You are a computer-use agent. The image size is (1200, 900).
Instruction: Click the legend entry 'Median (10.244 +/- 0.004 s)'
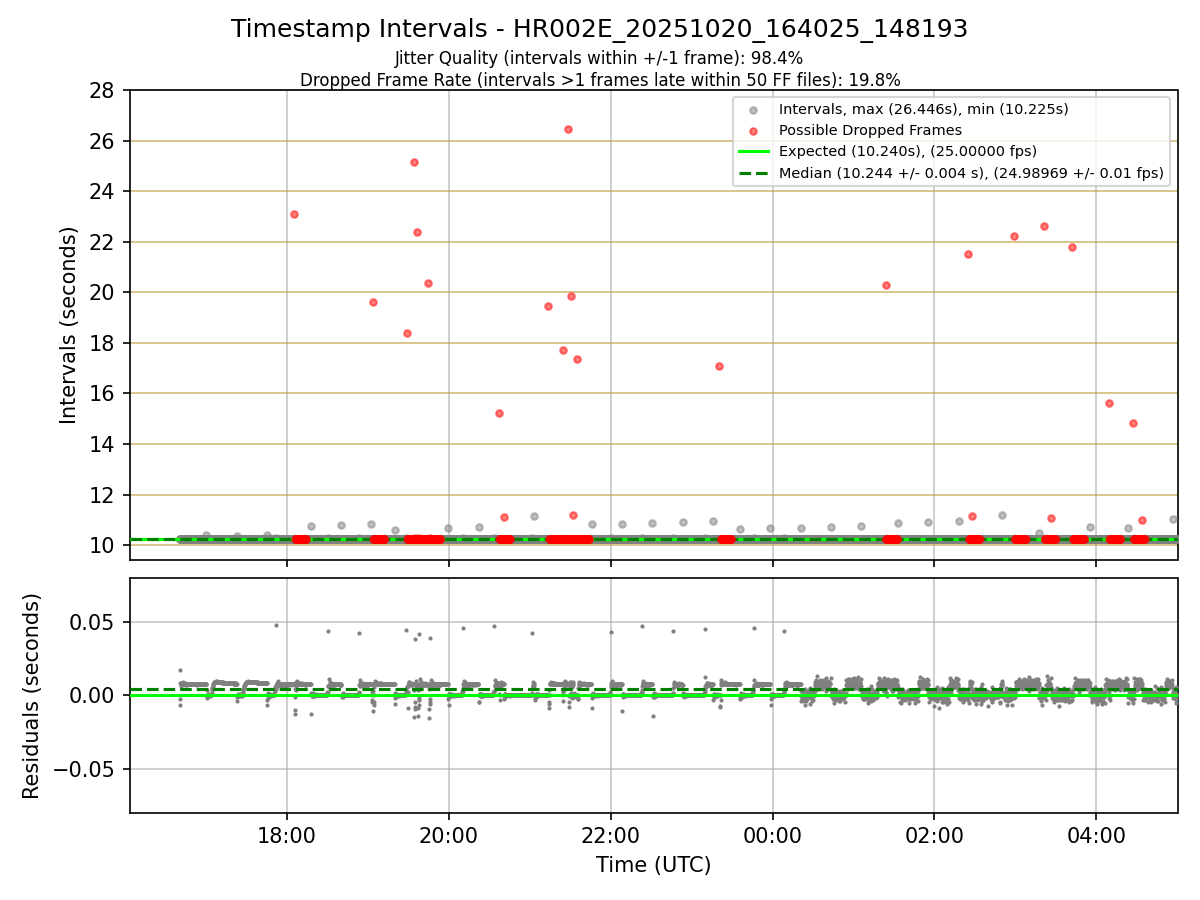(x=971, y=173)
